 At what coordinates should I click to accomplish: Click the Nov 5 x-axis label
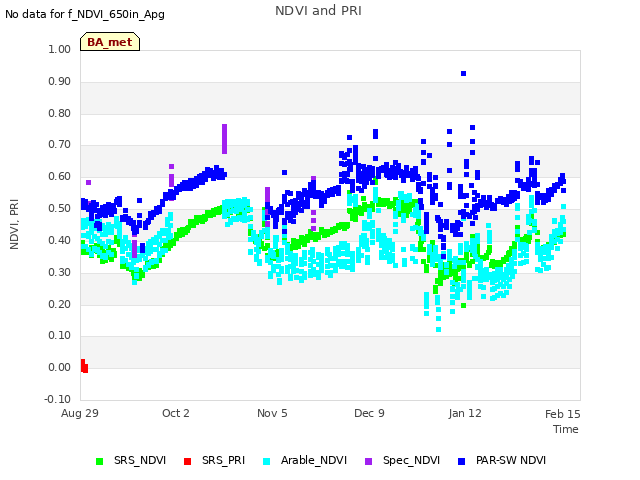coord(272,413)
